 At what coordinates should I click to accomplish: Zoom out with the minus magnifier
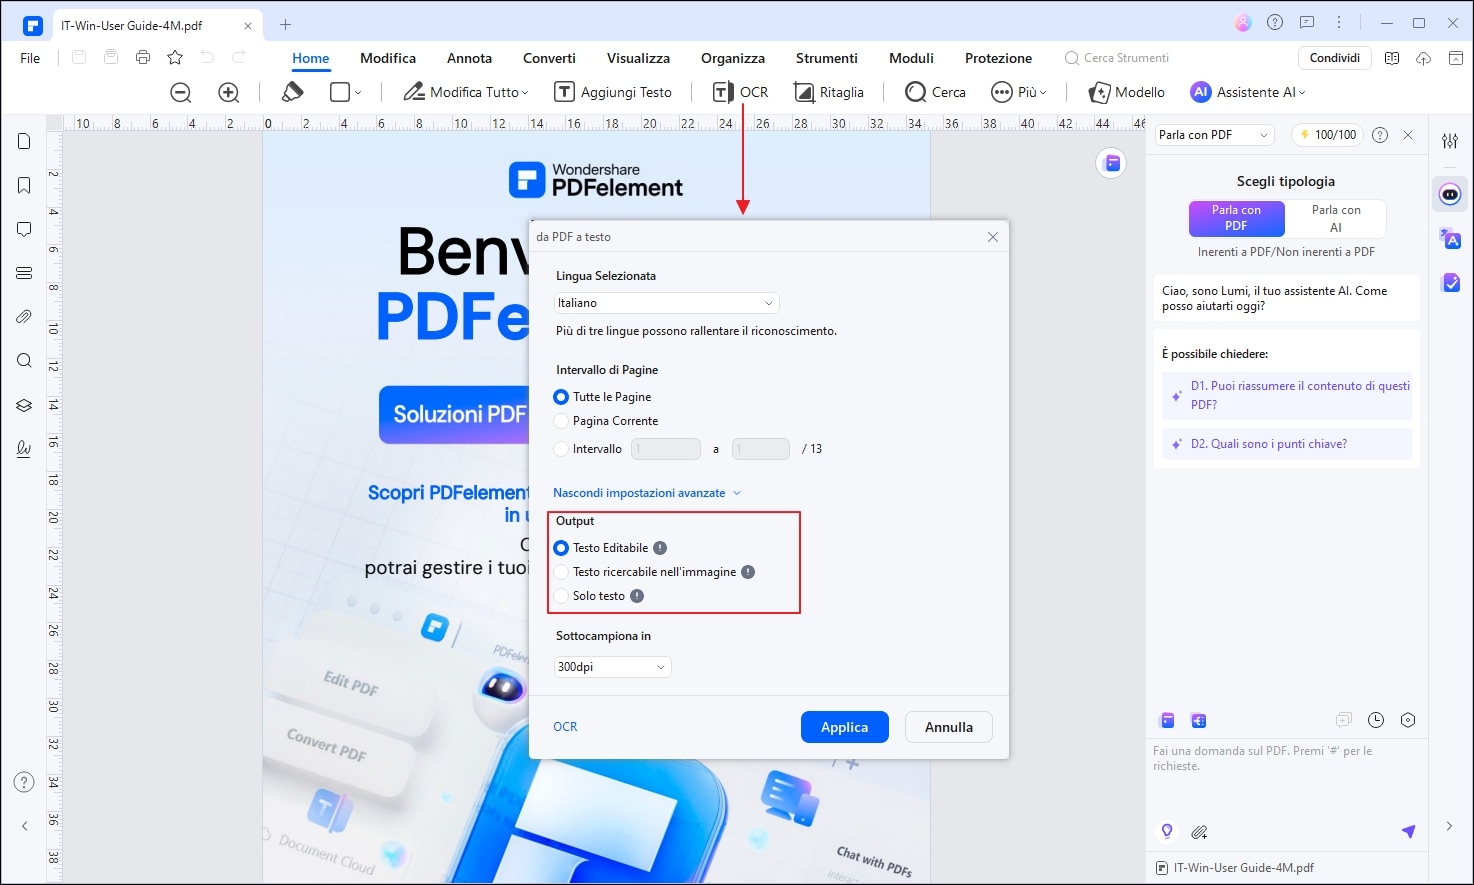pos(181,92)
